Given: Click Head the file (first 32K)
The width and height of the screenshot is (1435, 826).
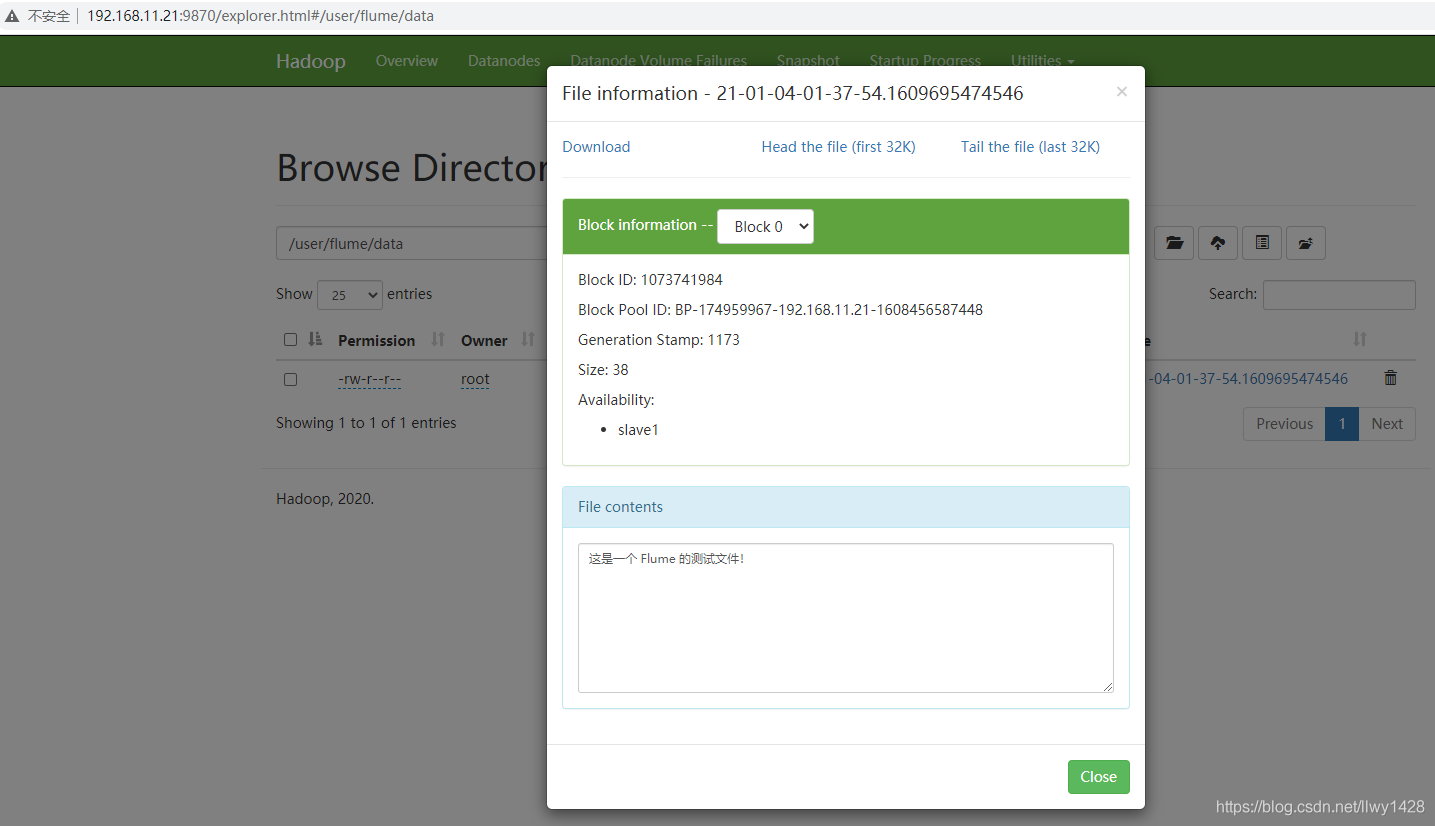Looking at the screenshot, I should point(838,147).
